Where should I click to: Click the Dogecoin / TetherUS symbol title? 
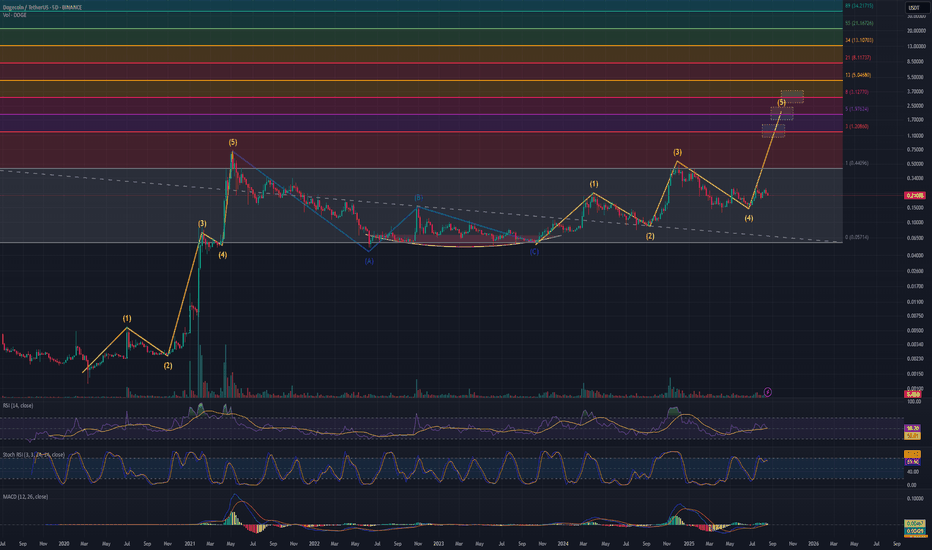tap(42, 7)
